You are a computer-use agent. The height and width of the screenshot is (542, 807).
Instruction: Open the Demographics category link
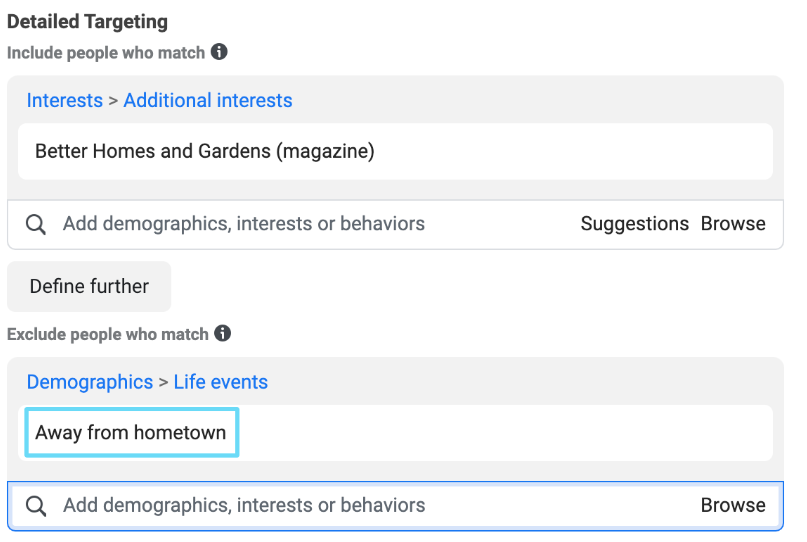(x=90, y=382)
